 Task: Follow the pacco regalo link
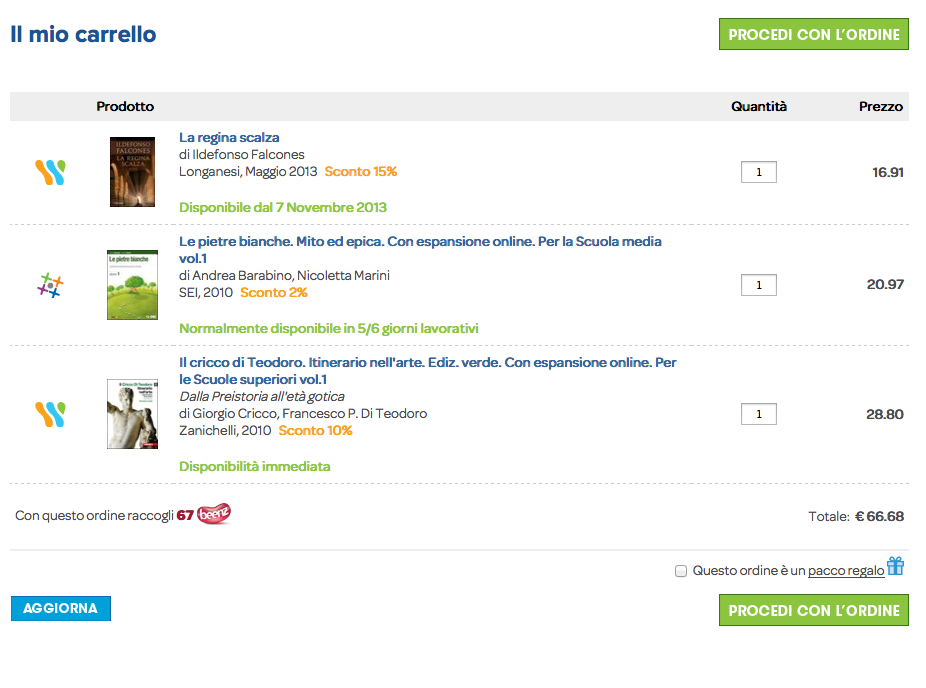tap(846, 570)
